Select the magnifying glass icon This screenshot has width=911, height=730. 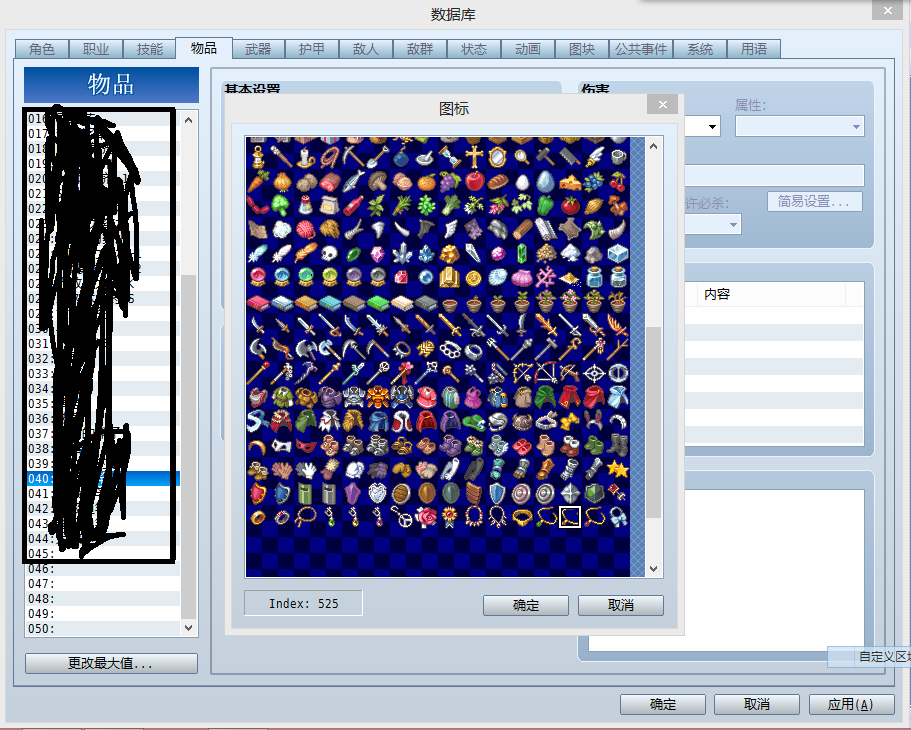pyautogui.click(x=522, y=157)
